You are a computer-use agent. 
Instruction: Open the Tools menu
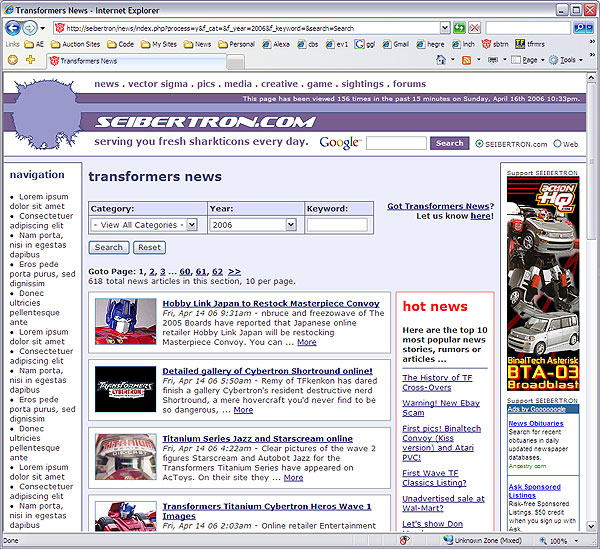[566, 60]
